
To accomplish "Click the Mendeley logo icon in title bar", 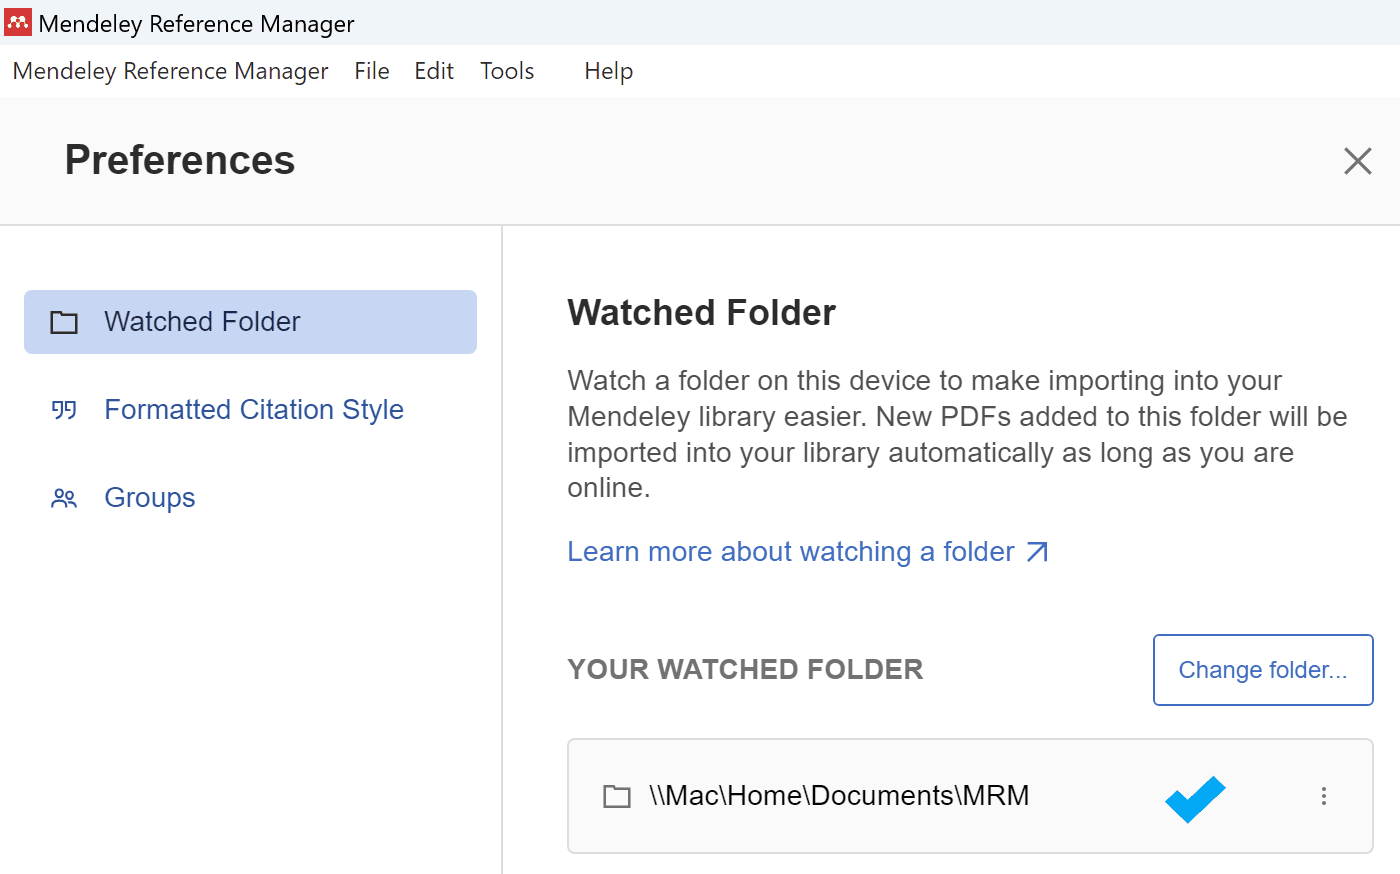I will [18, 22].
